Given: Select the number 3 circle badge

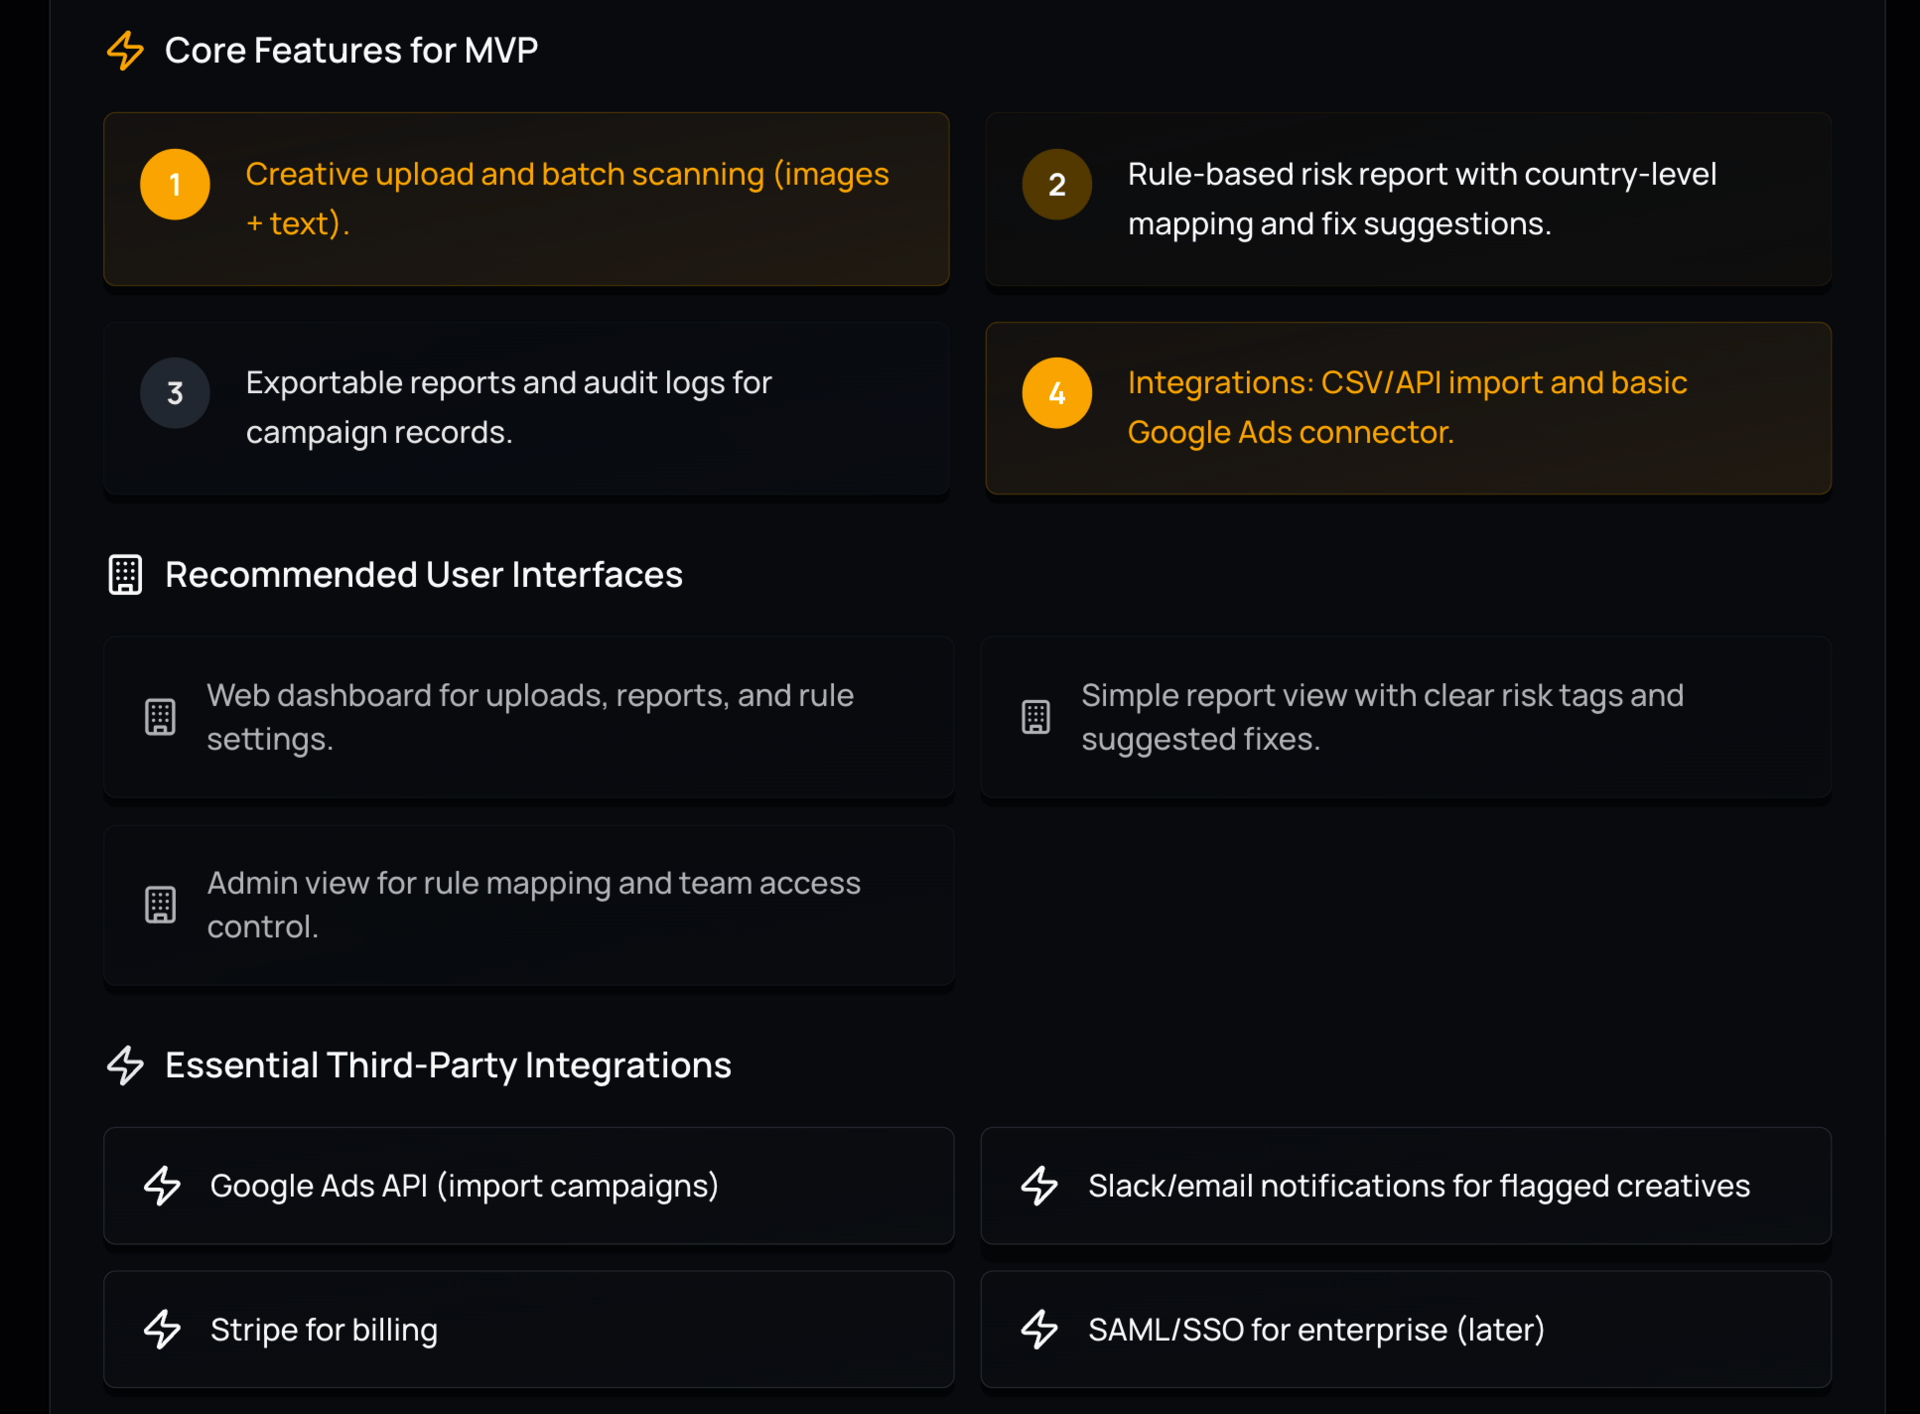Looking at the screenshot, I should point(175,393).
